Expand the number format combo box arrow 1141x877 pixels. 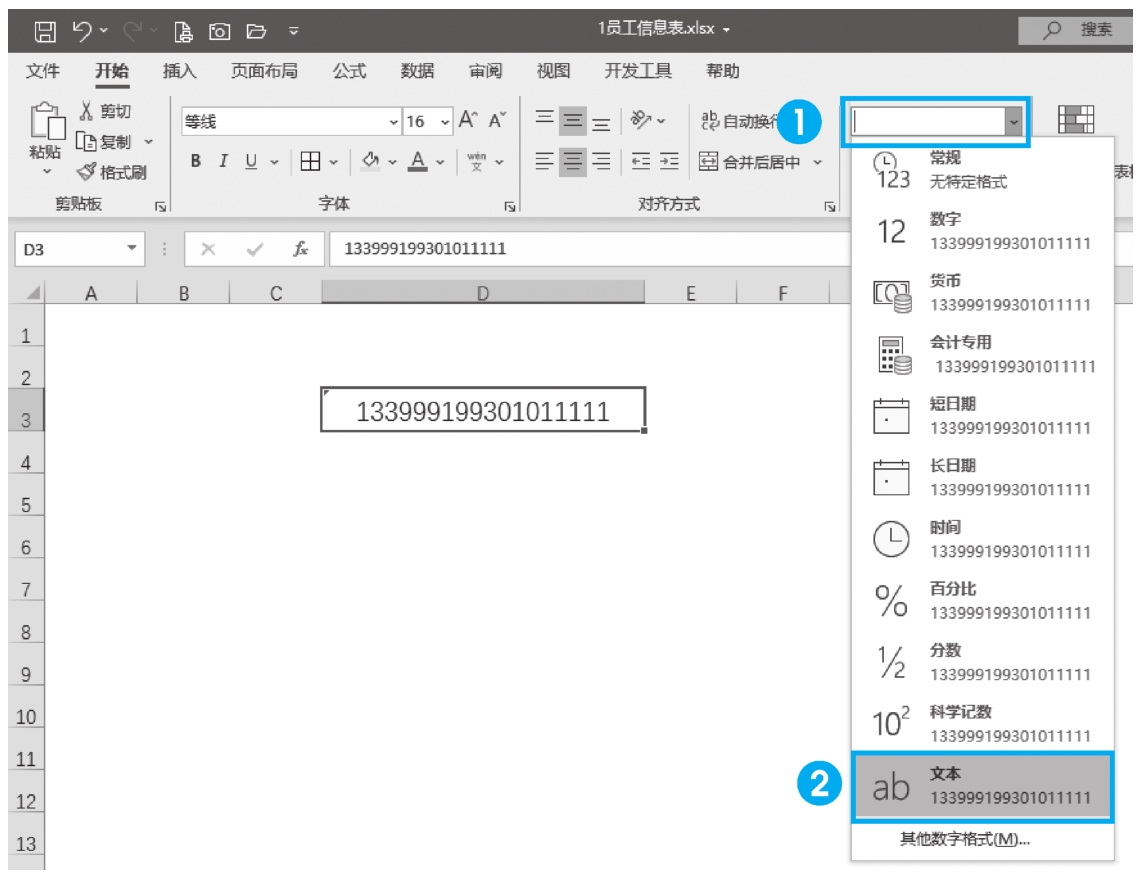pyautogui.click(x=1014, y=122)
